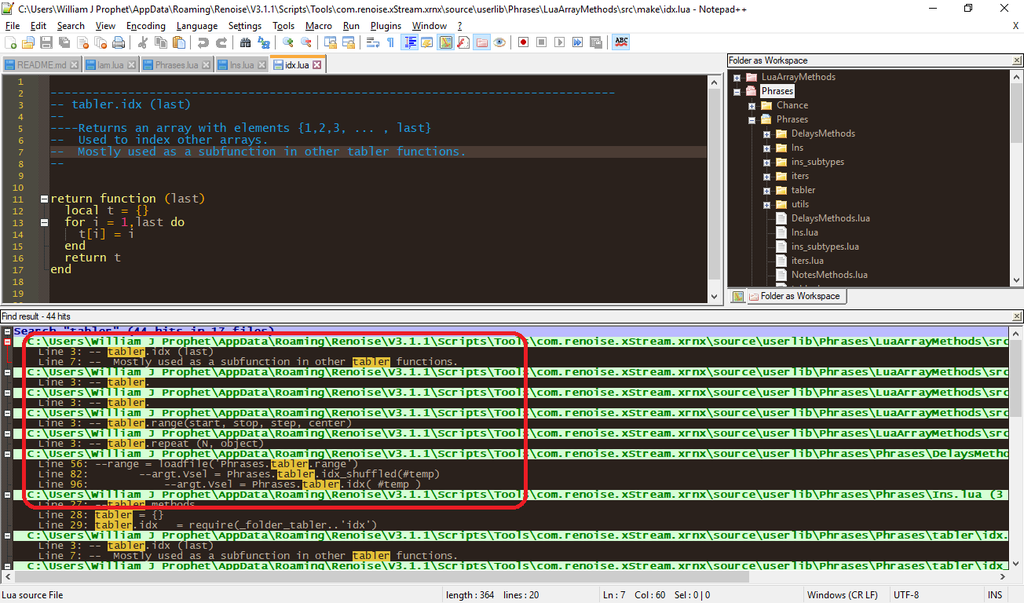Redo the edit with the Redo arrow

pyautogui.click(x=221, y=42)
